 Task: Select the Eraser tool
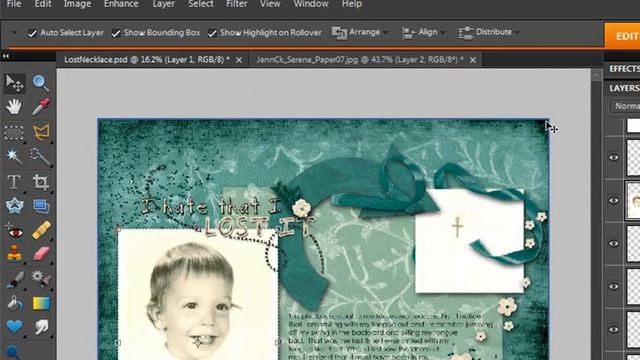41,253
